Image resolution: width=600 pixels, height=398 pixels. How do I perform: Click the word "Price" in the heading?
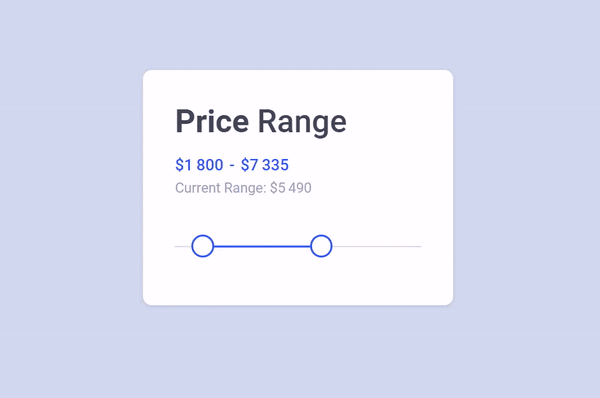212,121
